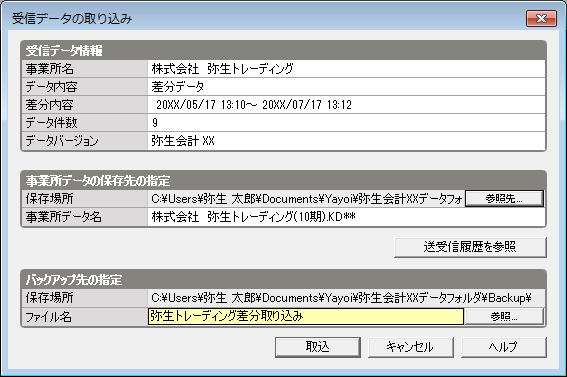Select the 事業所データ名 value field
This screenshot has width=567, height=377.
[x=346, y=217]
